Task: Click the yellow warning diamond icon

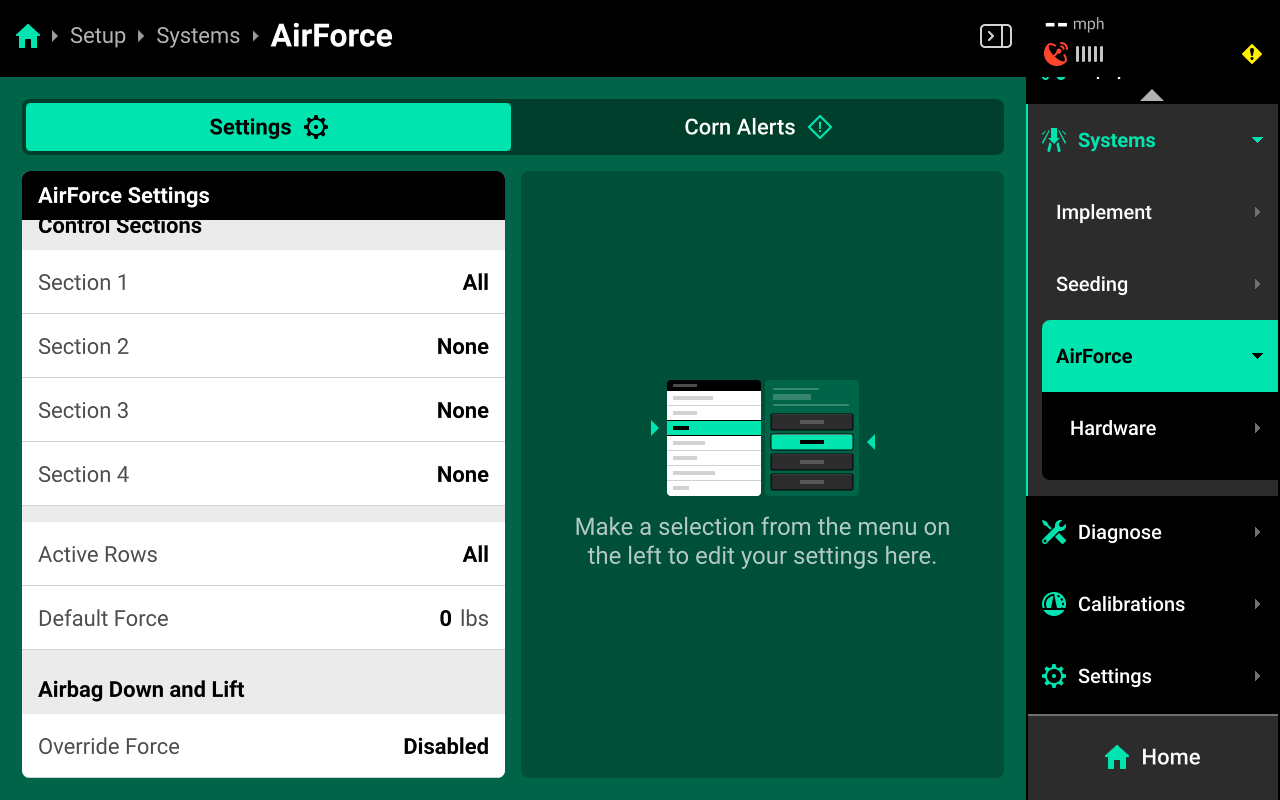Action: (1251, 54)
